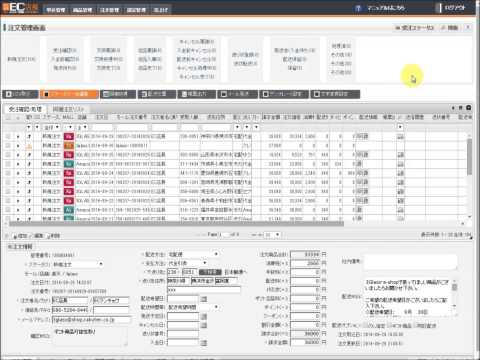Switch to 受注確認/処理 tab
Viewport: 480px width, 360px height.
coord(25,109)
